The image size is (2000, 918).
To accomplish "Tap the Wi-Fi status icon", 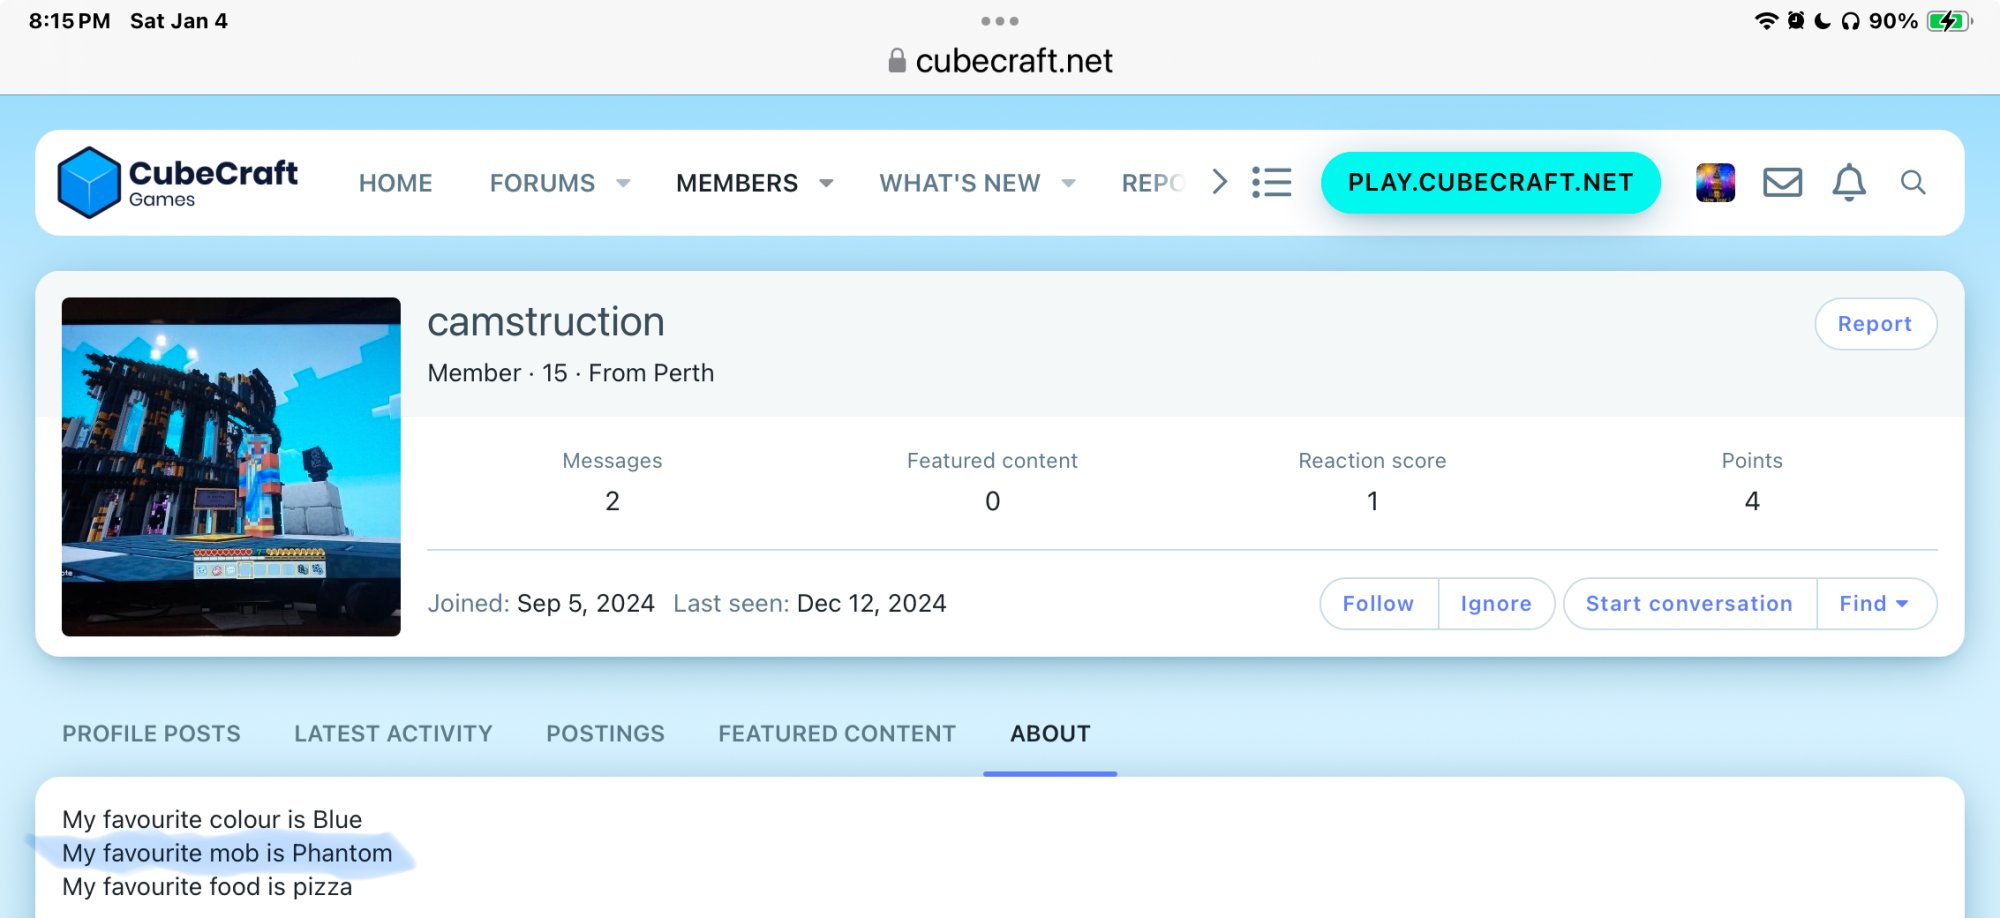I will [x=1767, y=21].
